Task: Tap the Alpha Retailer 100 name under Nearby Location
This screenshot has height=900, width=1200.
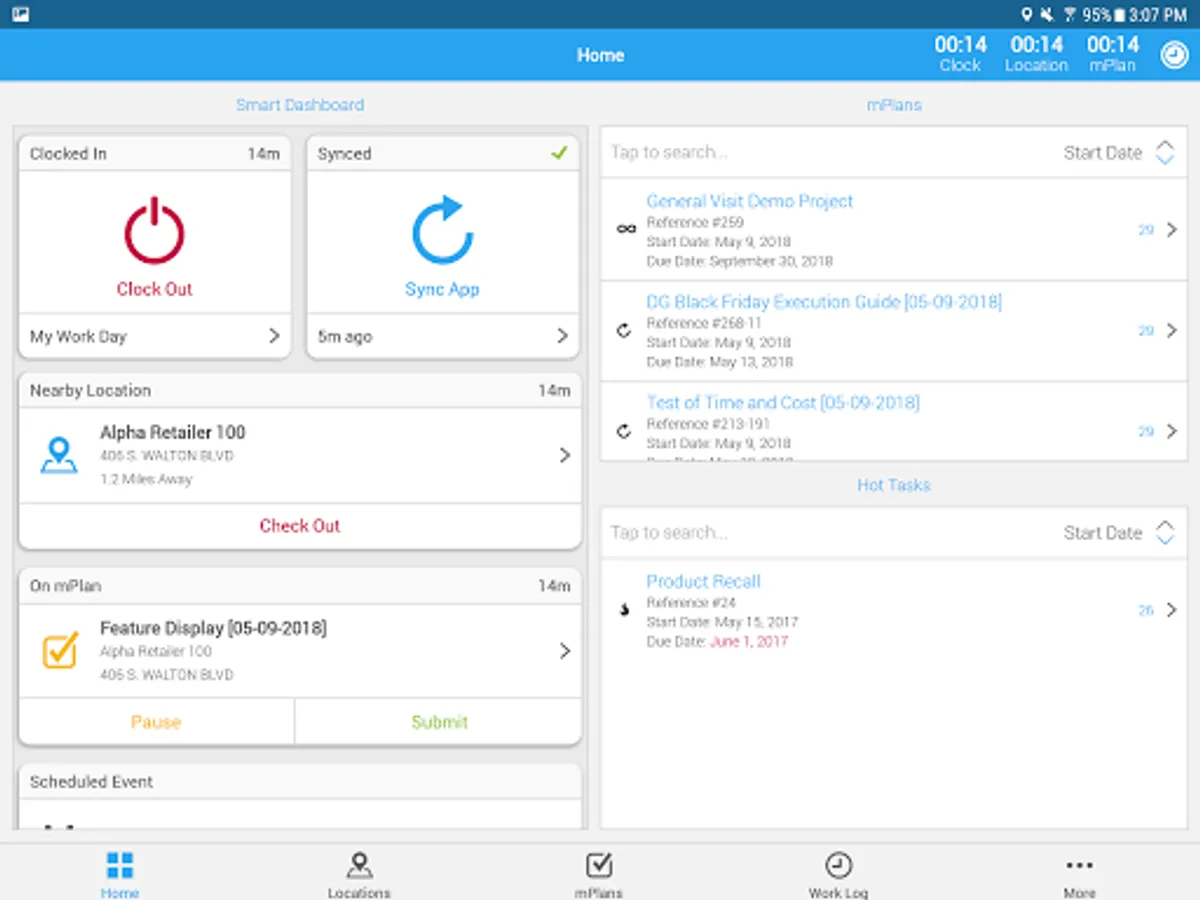Action: click(x=172, y=432)
